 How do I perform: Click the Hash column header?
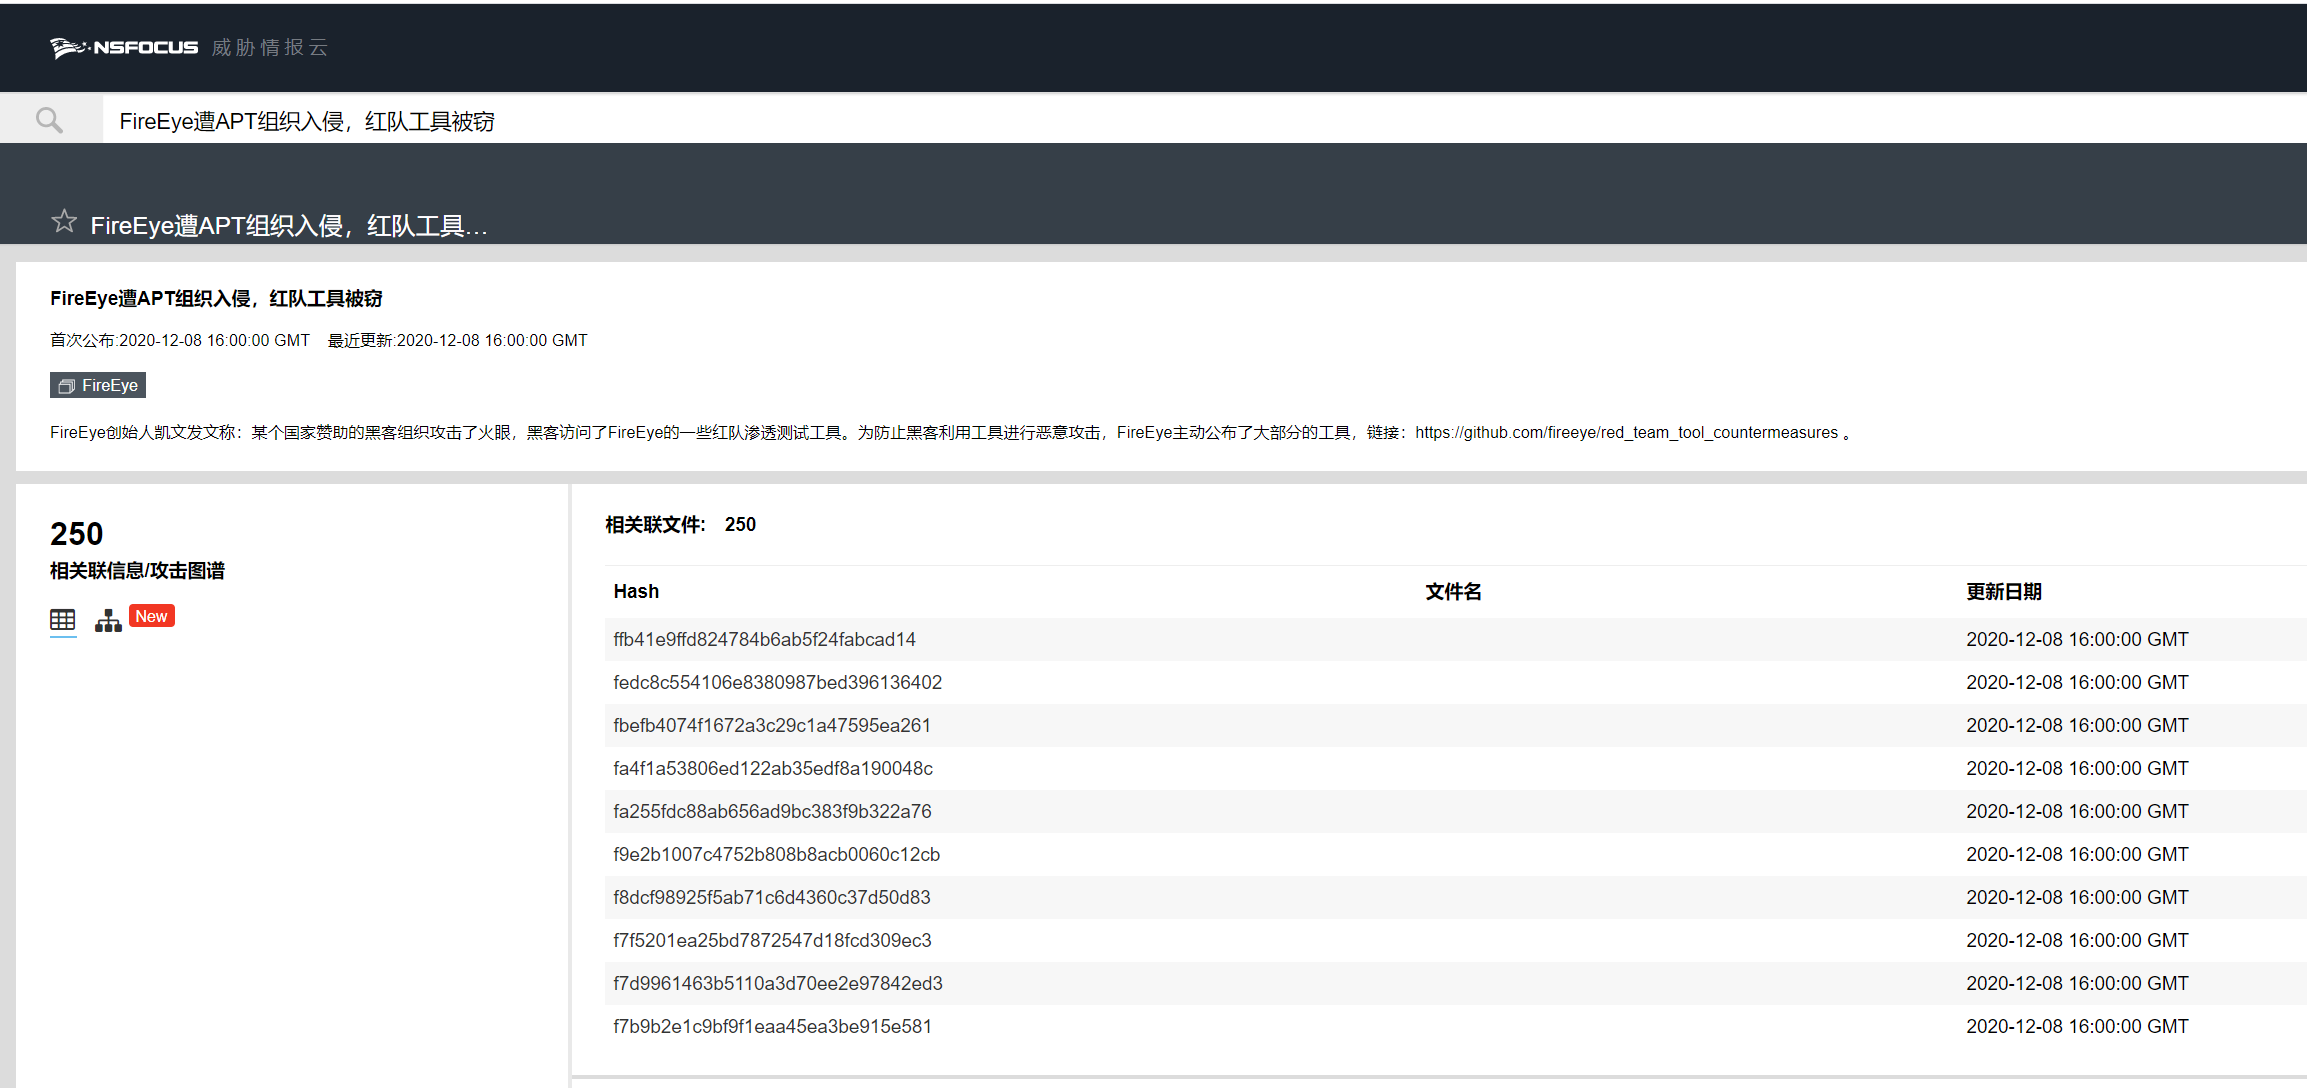pyautogui.click(x=636, y=591)
